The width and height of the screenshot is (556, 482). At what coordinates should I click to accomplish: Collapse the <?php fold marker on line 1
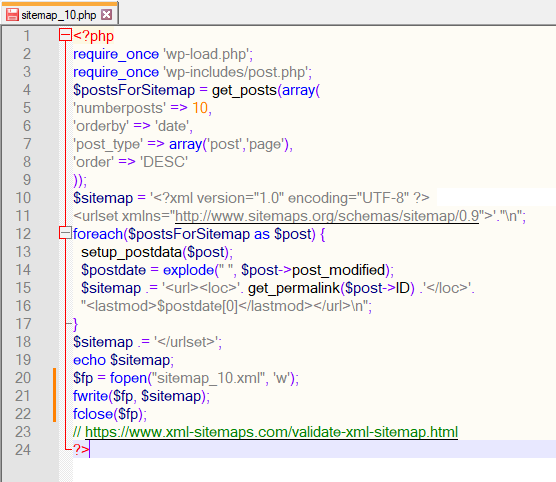tap(65, 35)
